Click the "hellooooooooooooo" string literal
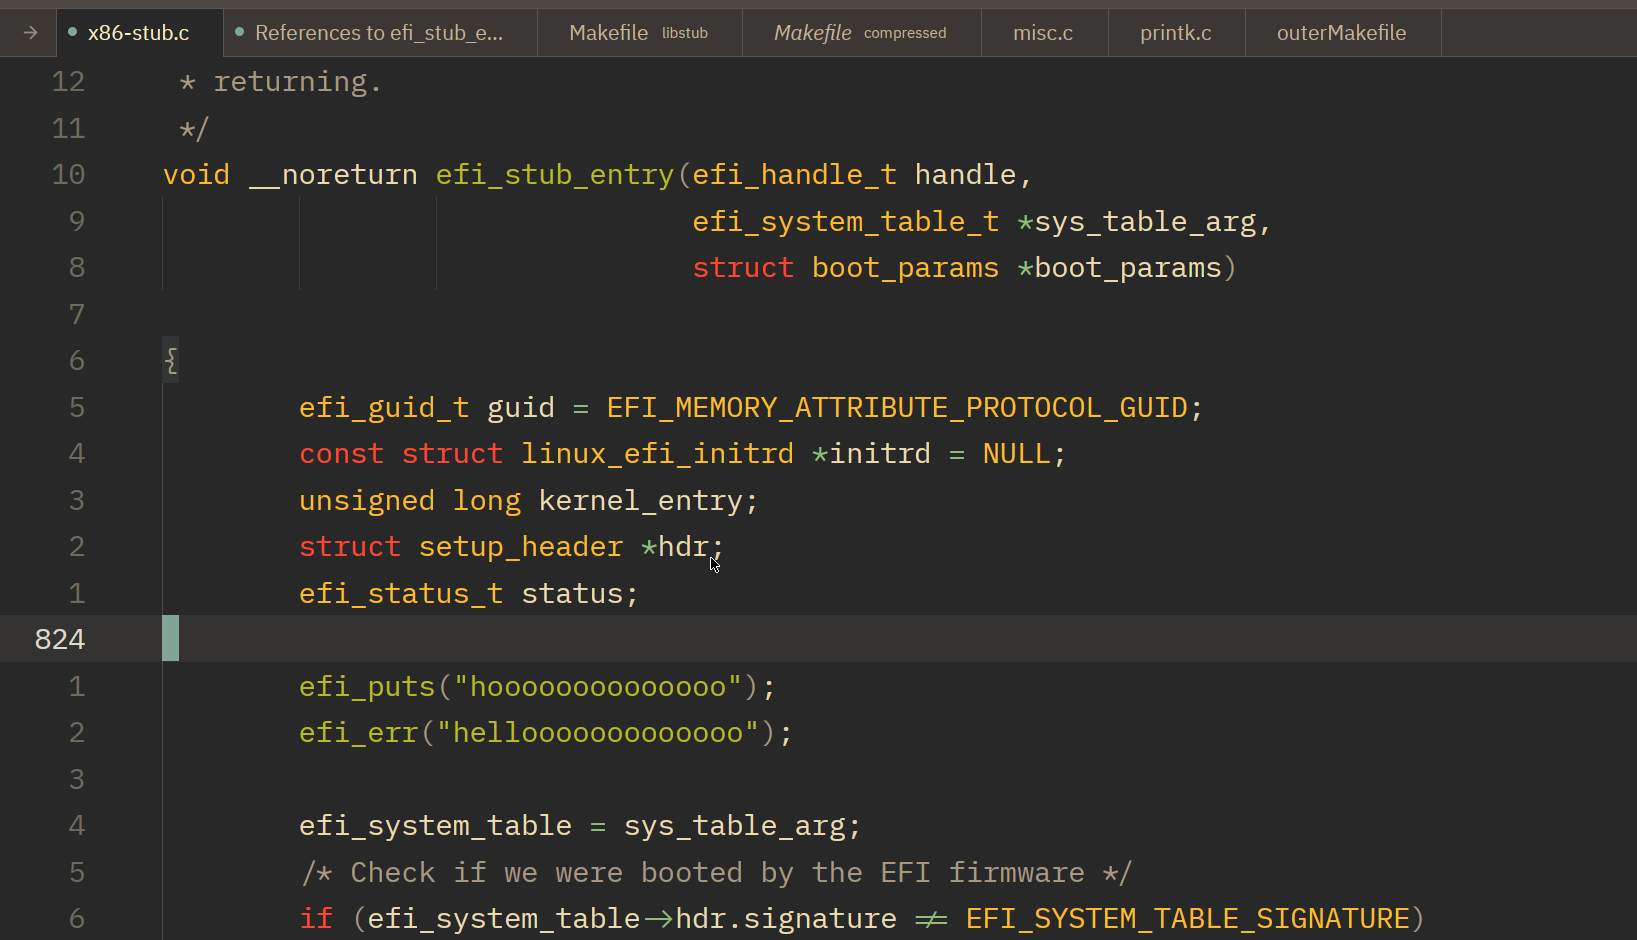 click(598, 733)
